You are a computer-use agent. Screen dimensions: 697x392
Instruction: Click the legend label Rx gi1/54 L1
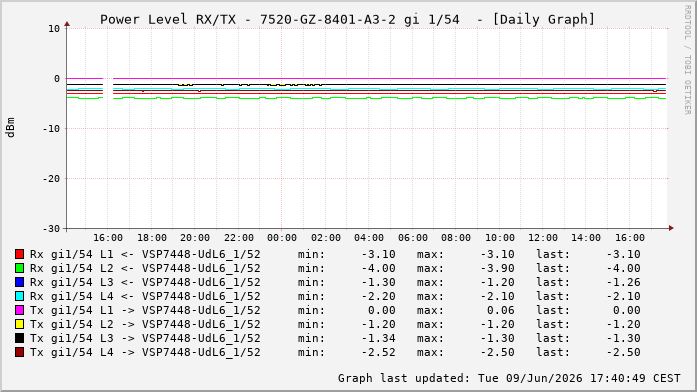click(145, 254)
